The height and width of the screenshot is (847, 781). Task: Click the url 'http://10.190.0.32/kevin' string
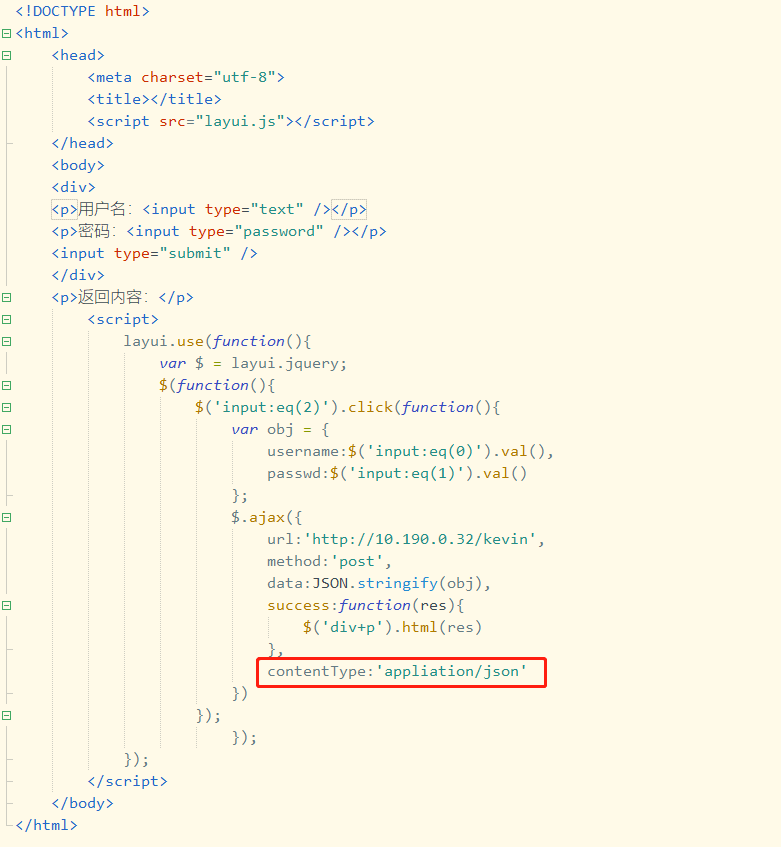(x=420, y=540)
